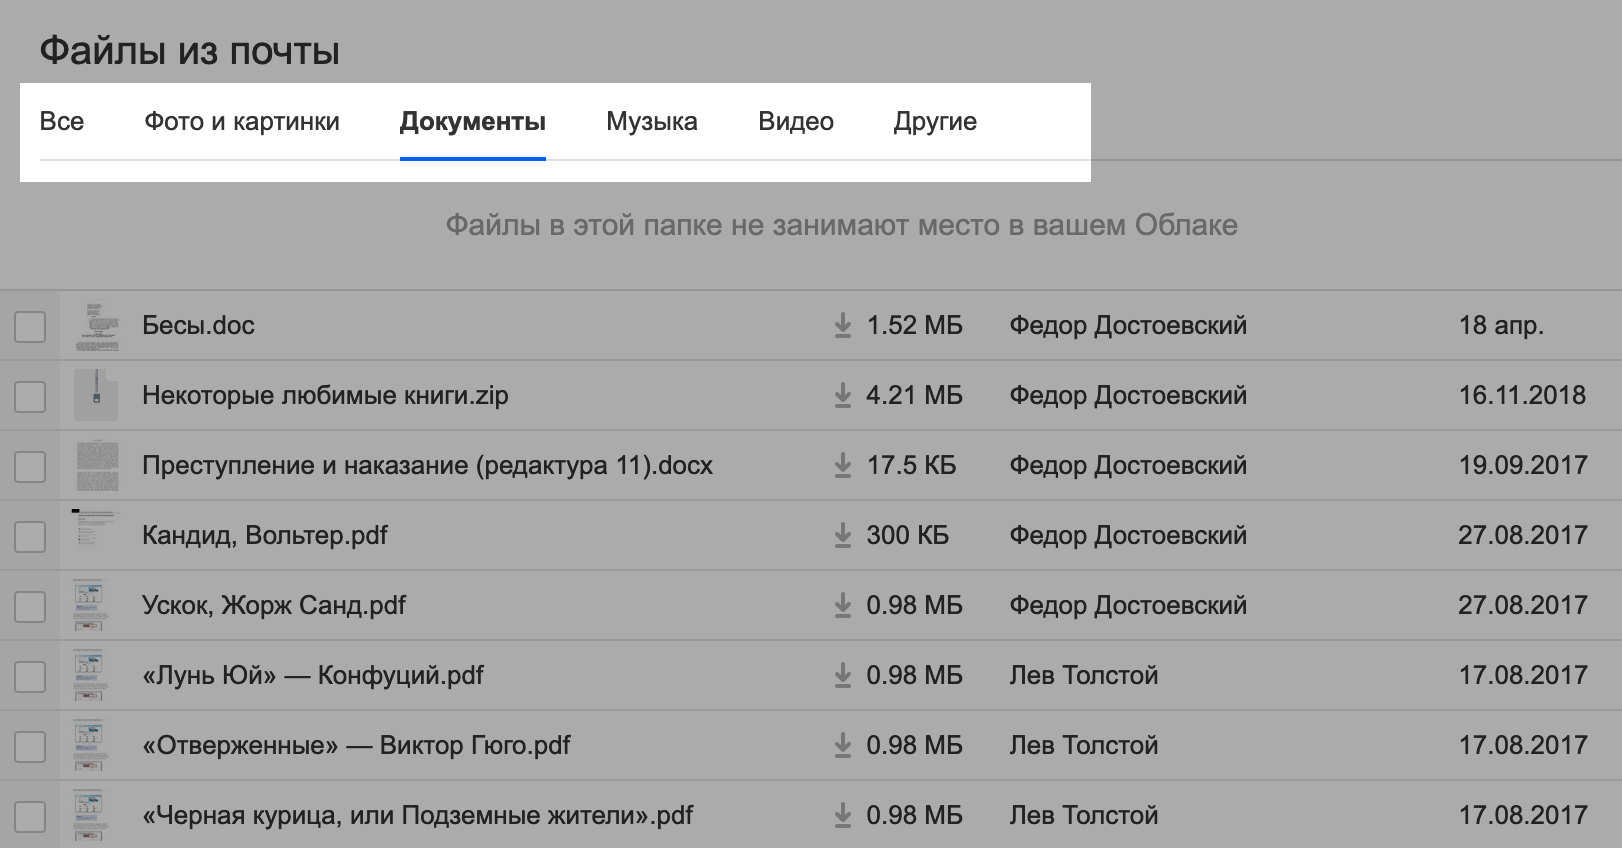Open thumbnail preview of Бесы.doc
This screenshot has width=1622, height=848.
[x=97, y=326]
